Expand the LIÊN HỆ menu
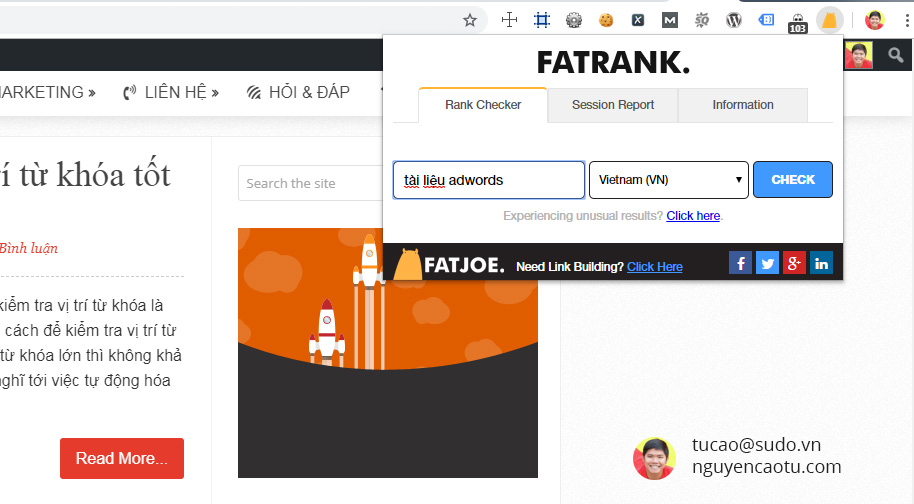Image resolution: width=914 pixels, height=504 pixels. (x=170, y=92)
